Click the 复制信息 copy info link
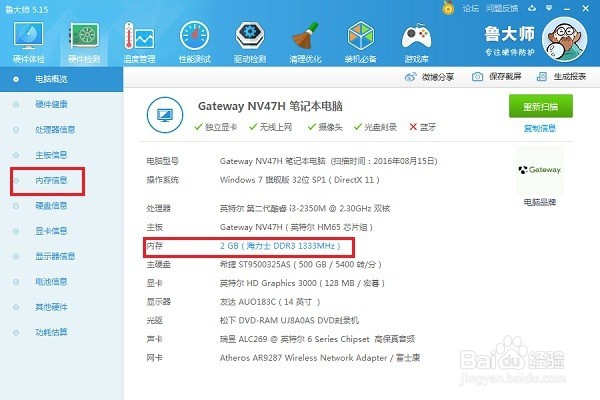This screenshot has height=400, width=600. point(540,128)
